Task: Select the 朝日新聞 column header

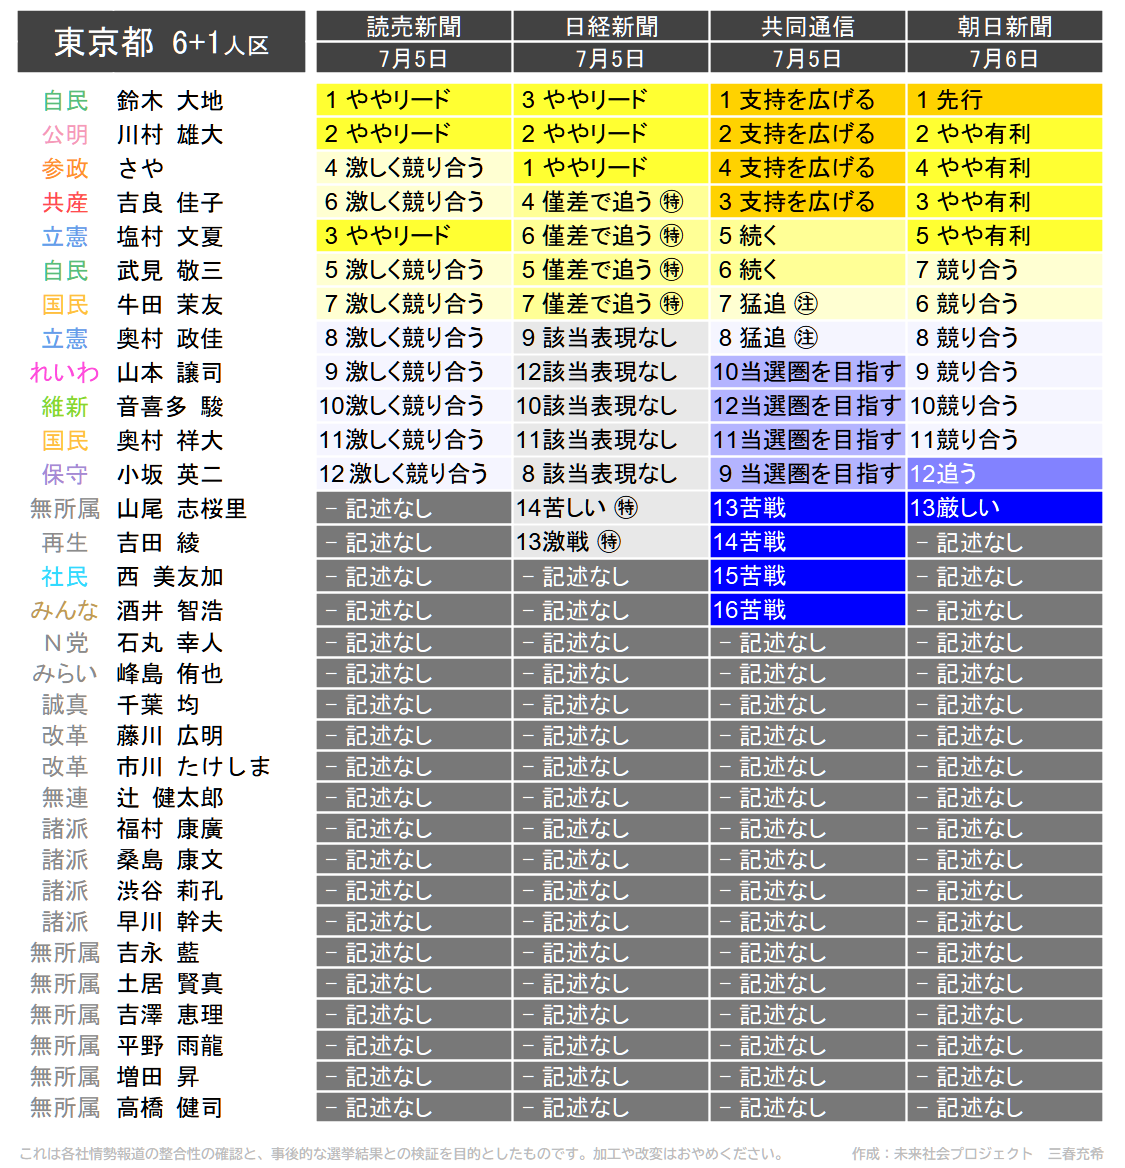Action: (x=1004, y=26)
